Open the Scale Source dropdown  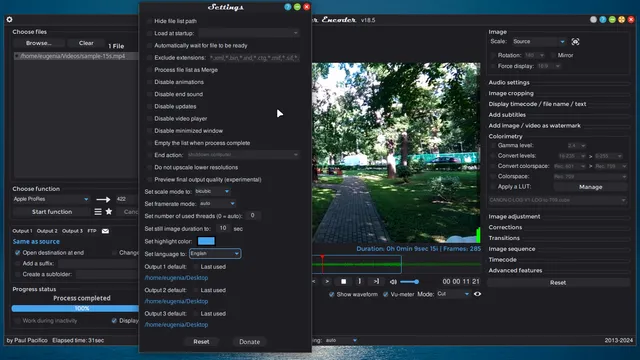(539, 42)
